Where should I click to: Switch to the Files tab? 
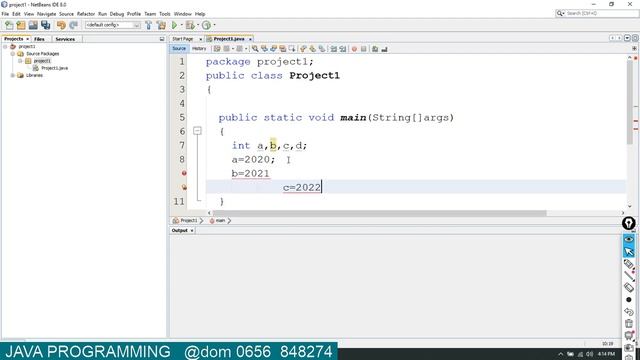coord(39,39)
